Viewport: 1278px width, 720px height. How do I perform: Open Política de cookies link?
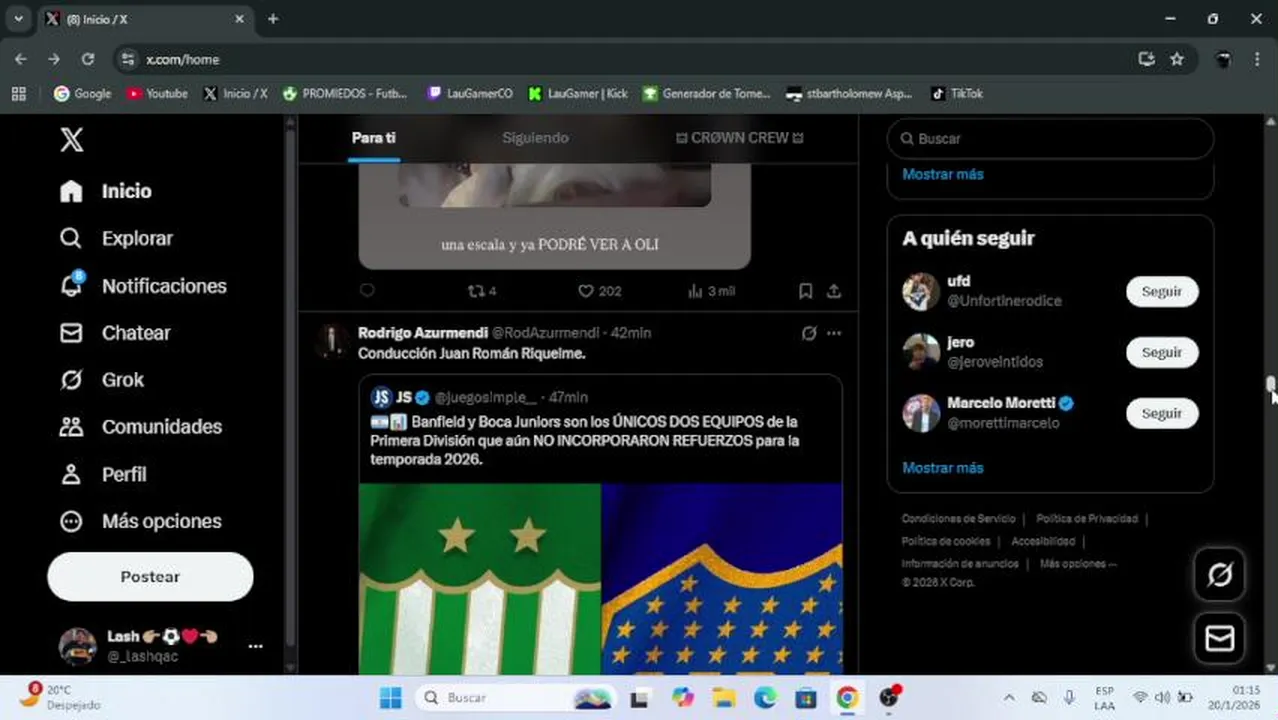(945, 541)
